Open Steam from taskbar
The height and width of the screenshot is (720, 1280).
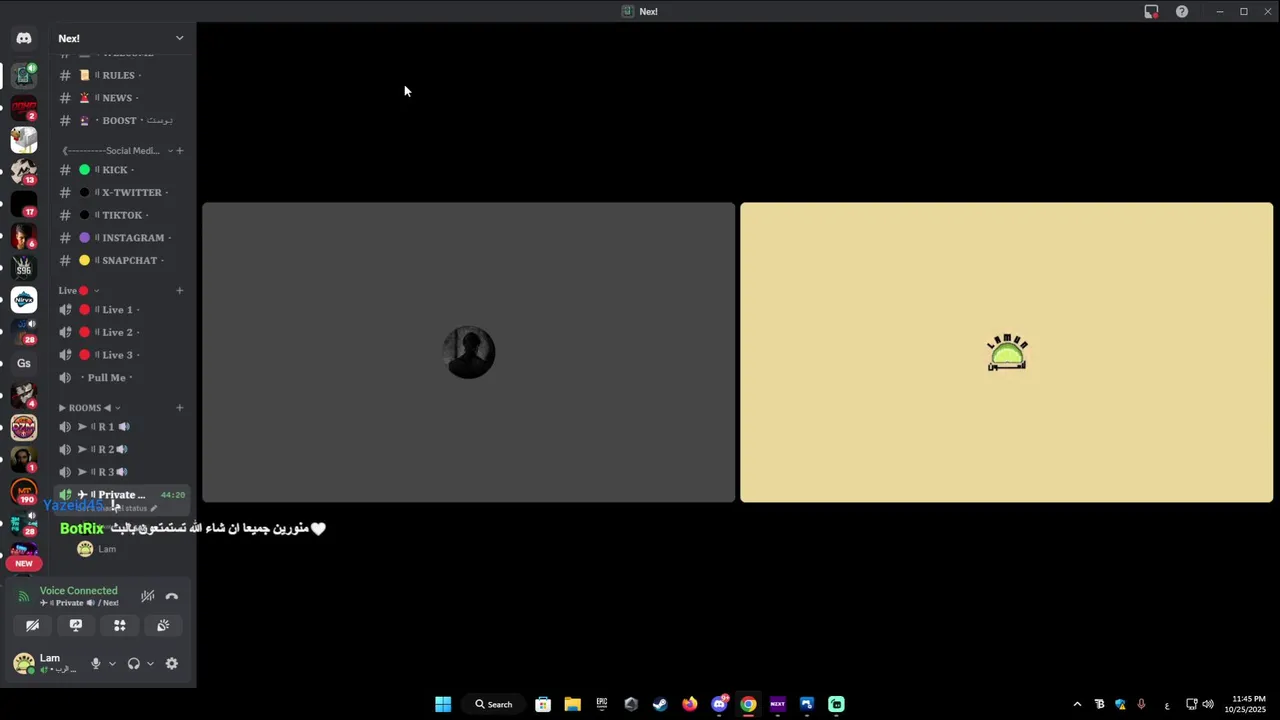click(x=660, y=704)
